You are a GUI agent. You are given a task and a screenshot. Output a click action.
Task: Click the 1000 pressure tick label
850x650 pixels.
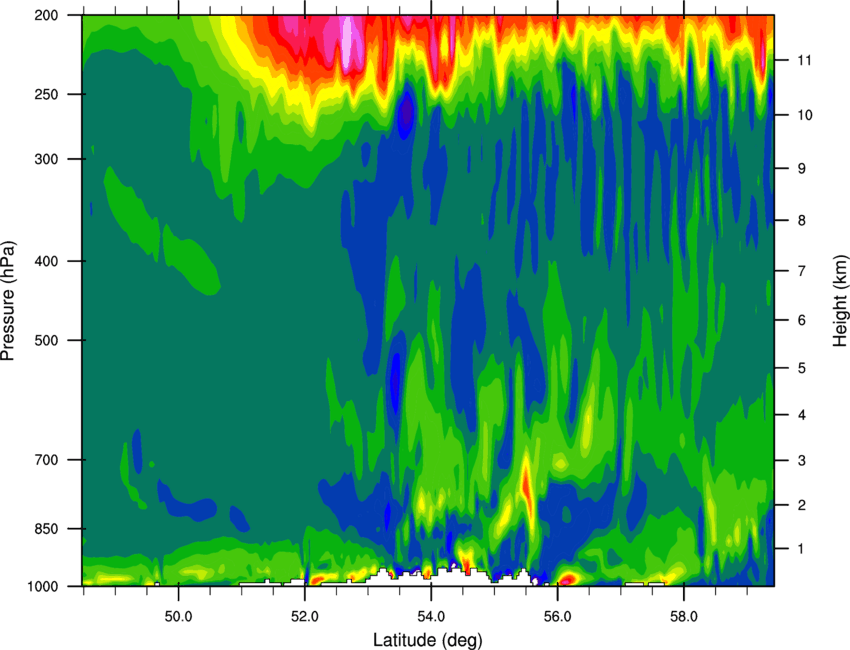tap(43, 587)
